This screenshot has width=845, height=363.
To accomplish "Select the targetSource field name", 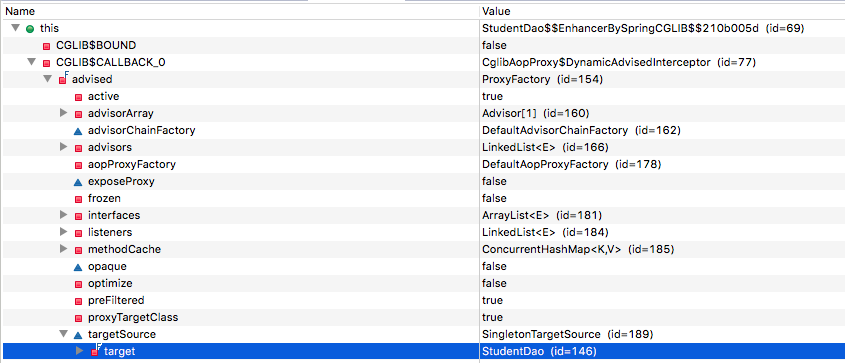I will click(122, 334).
